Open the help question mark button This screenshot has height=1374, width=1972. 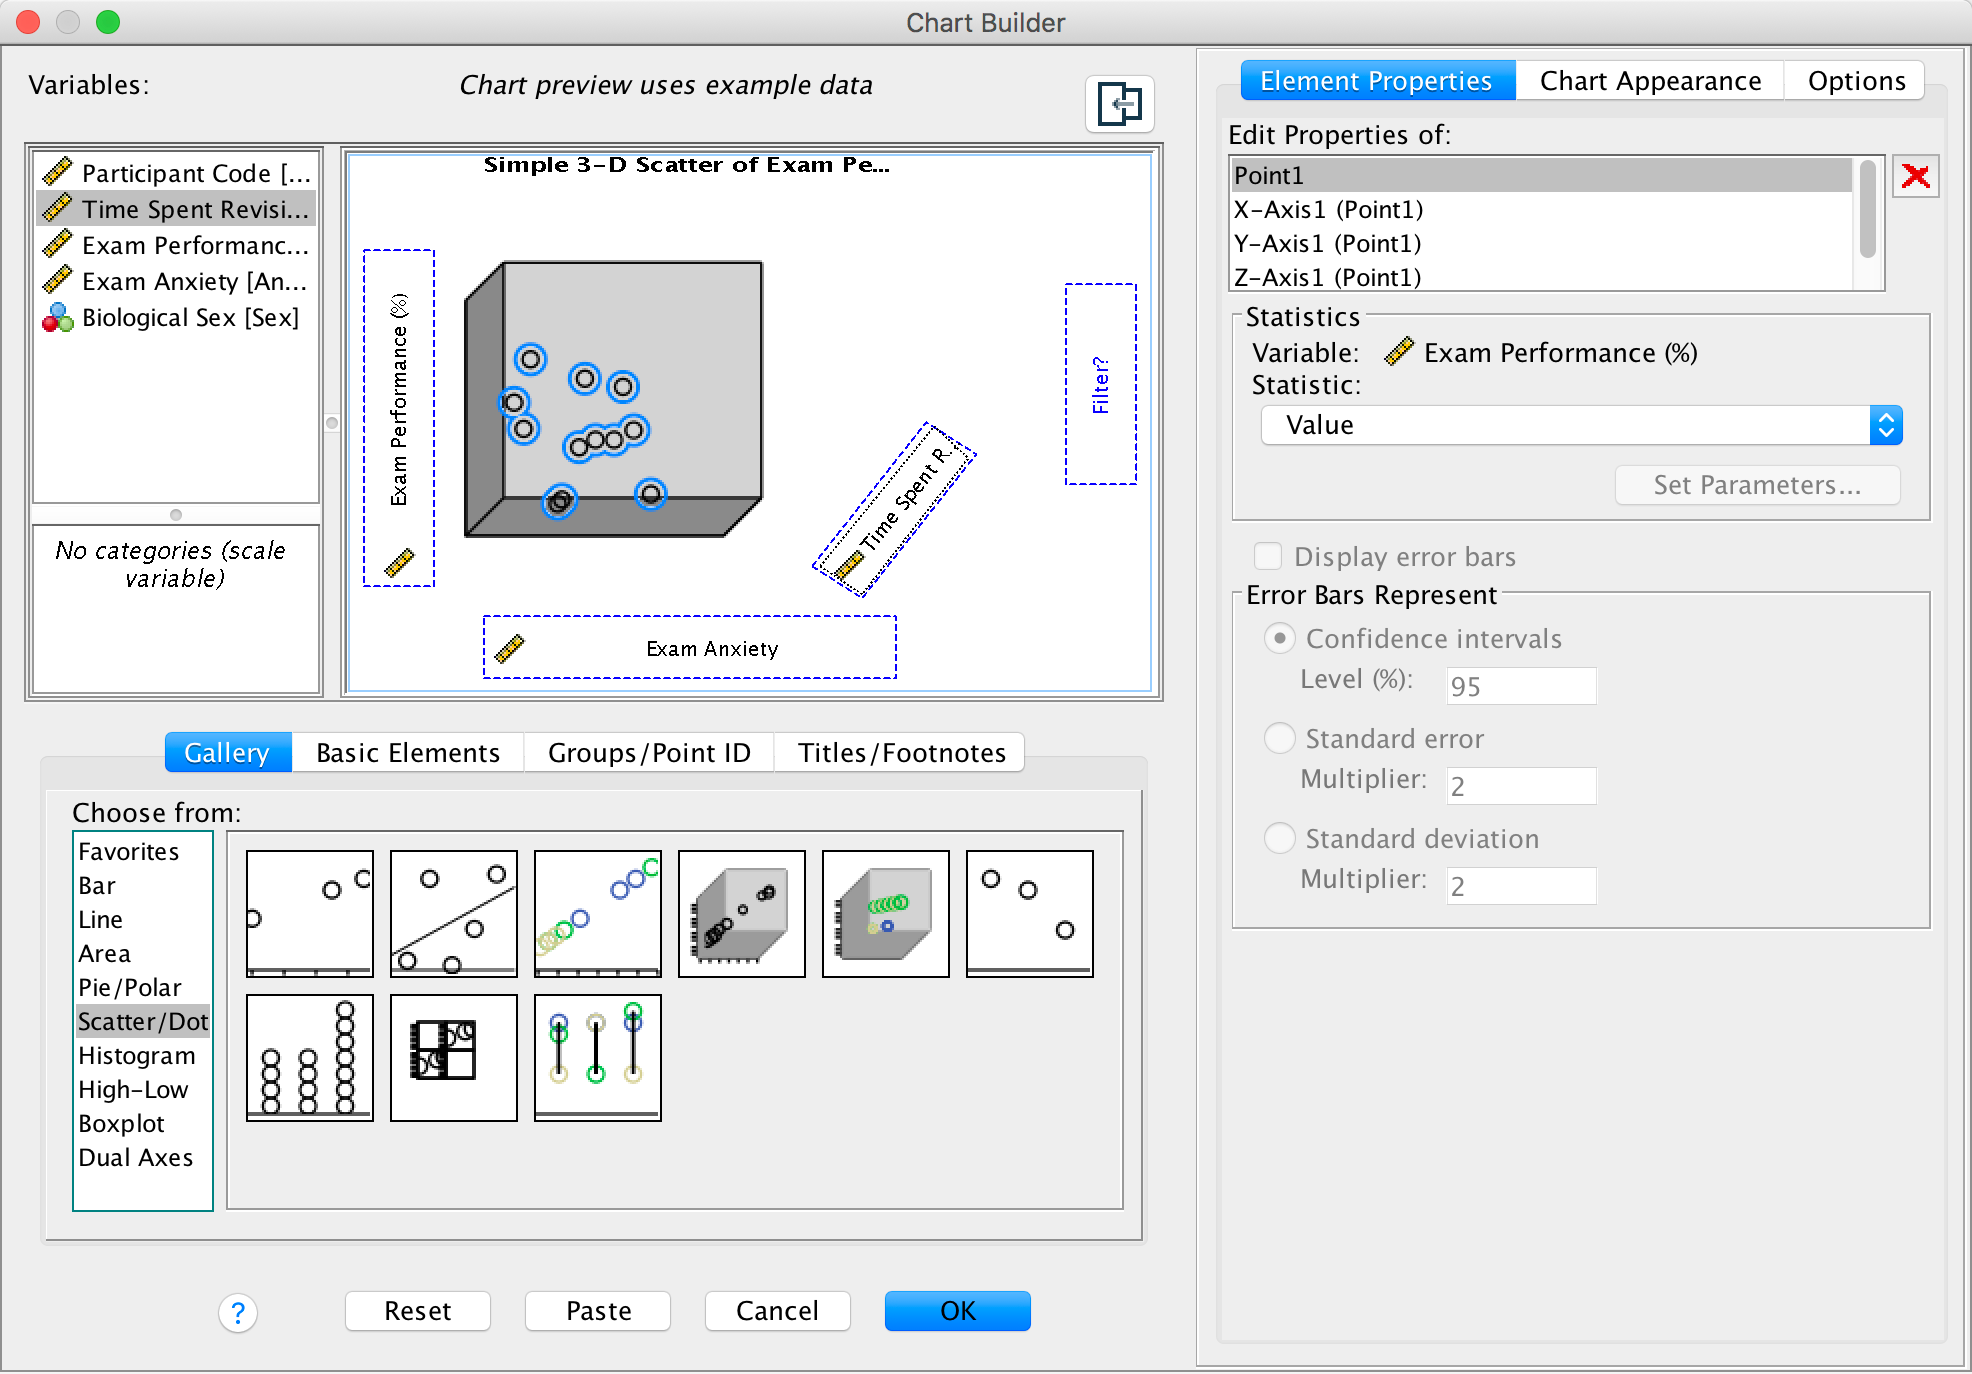tap(238, 1312)
